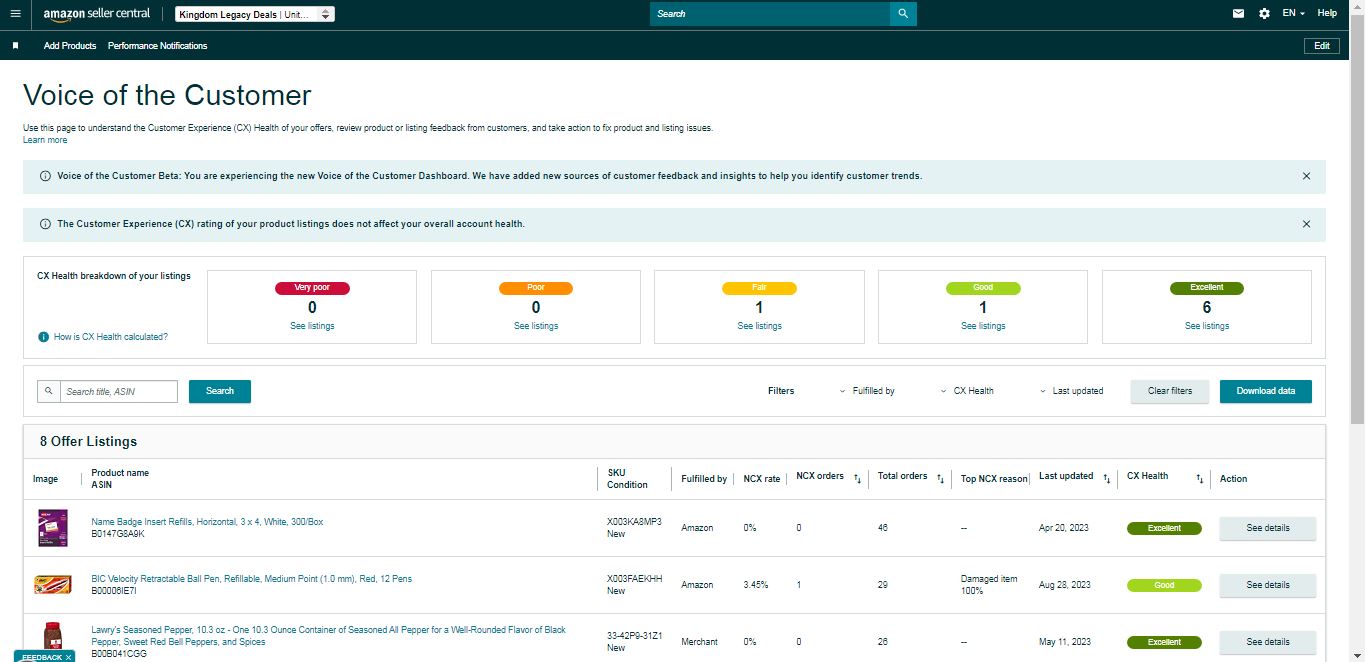
Task: Sort by Total orders column arrows
Action: [x=940, y=479]
